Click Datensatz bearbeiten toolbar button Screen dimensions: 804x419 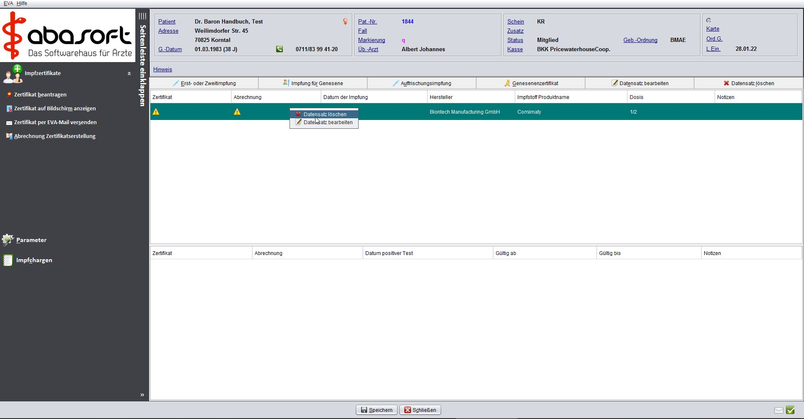click(x=639, y=83)
